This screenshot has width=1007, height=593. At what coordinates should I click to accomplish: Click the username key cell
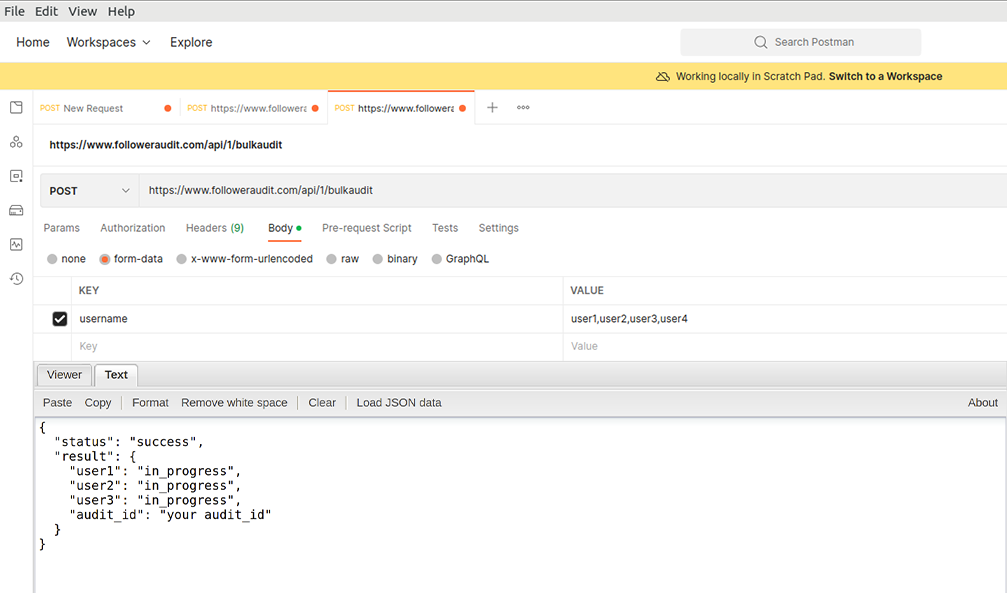coord(317,319)
